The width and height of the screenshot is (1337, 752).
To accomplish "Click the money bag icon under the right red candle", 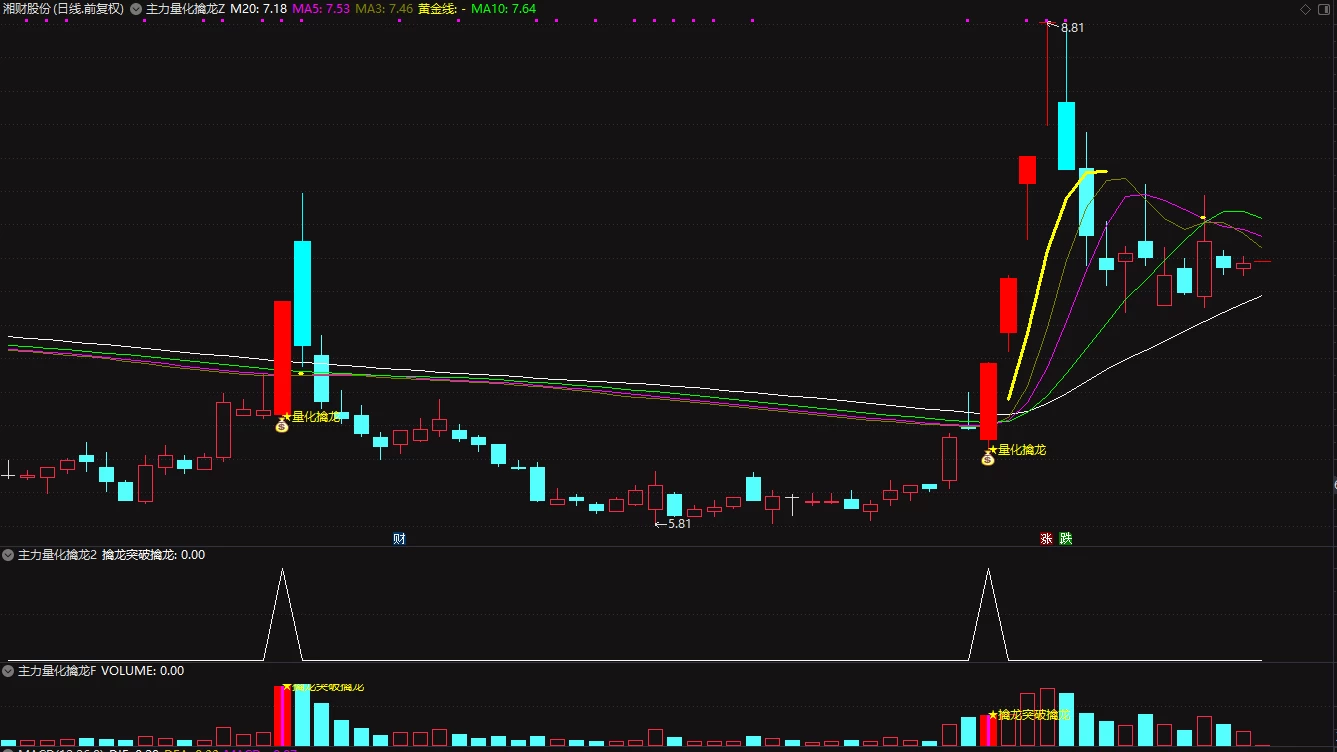I will pos(988,459).
